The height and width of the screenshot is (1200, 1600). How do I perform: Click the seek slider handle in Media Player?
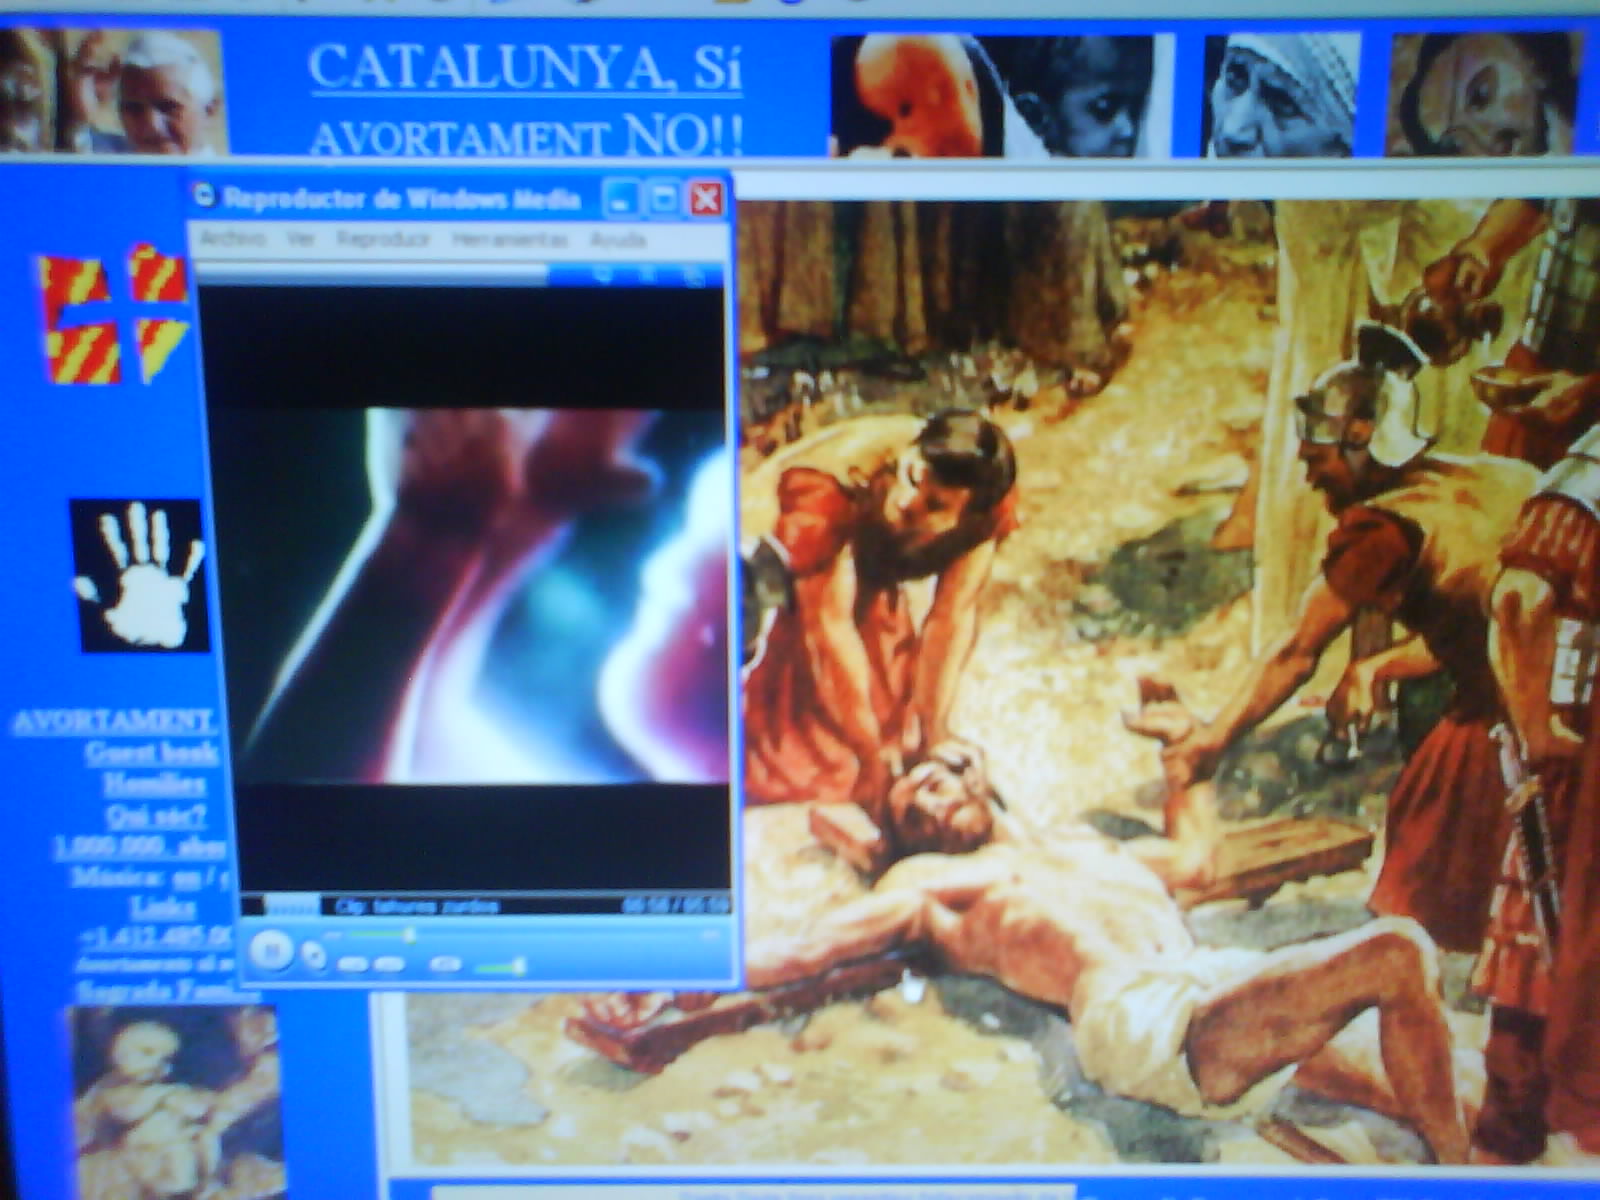point(408,935)
